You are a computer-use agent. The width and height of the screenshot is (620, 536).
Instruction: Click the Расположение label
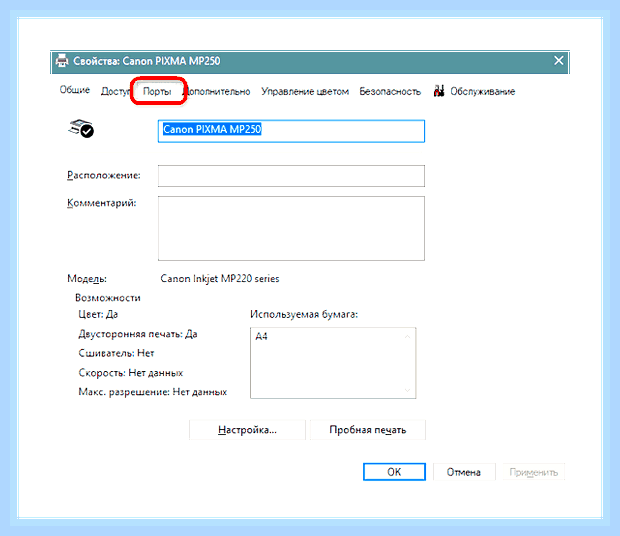pyautogui.click(x=104, y=175)
